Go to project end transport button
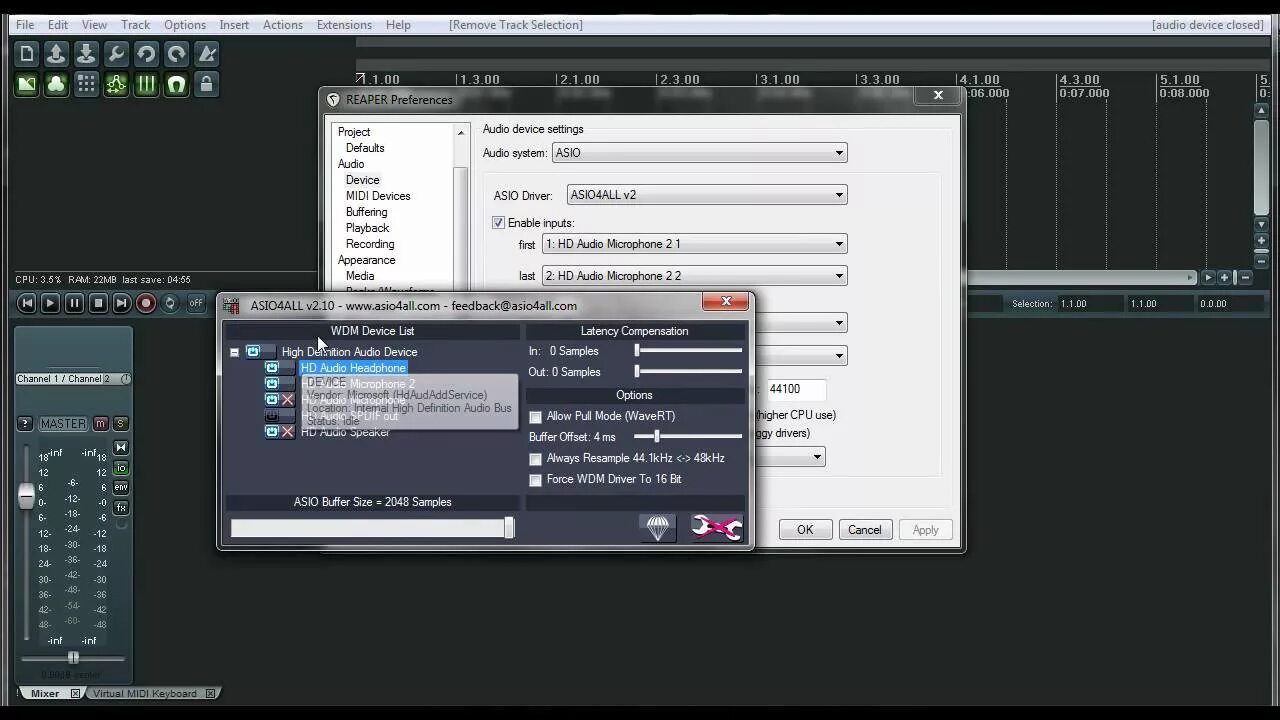 pos(122,303)
